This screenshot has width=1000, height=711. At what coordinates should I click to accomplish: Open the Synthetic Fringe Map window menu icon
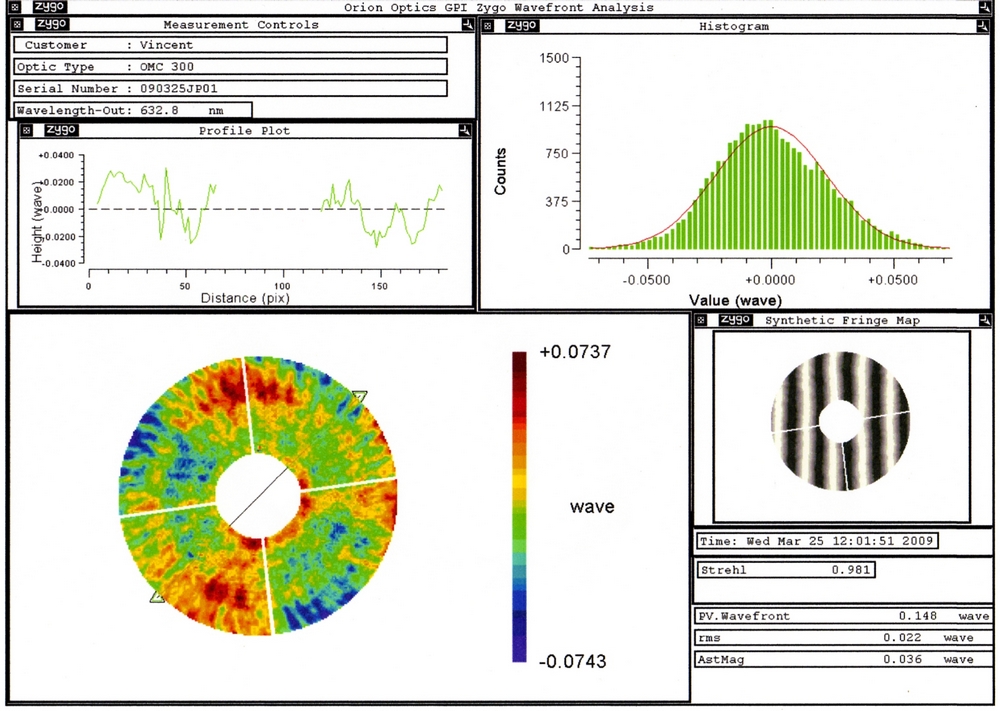pyautogui.click(x=701, y=320)
